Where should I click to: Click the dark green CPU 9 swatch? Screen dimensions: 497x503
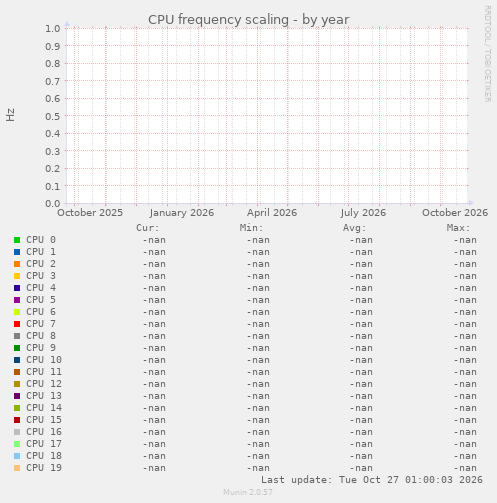(x=17, y=348)
